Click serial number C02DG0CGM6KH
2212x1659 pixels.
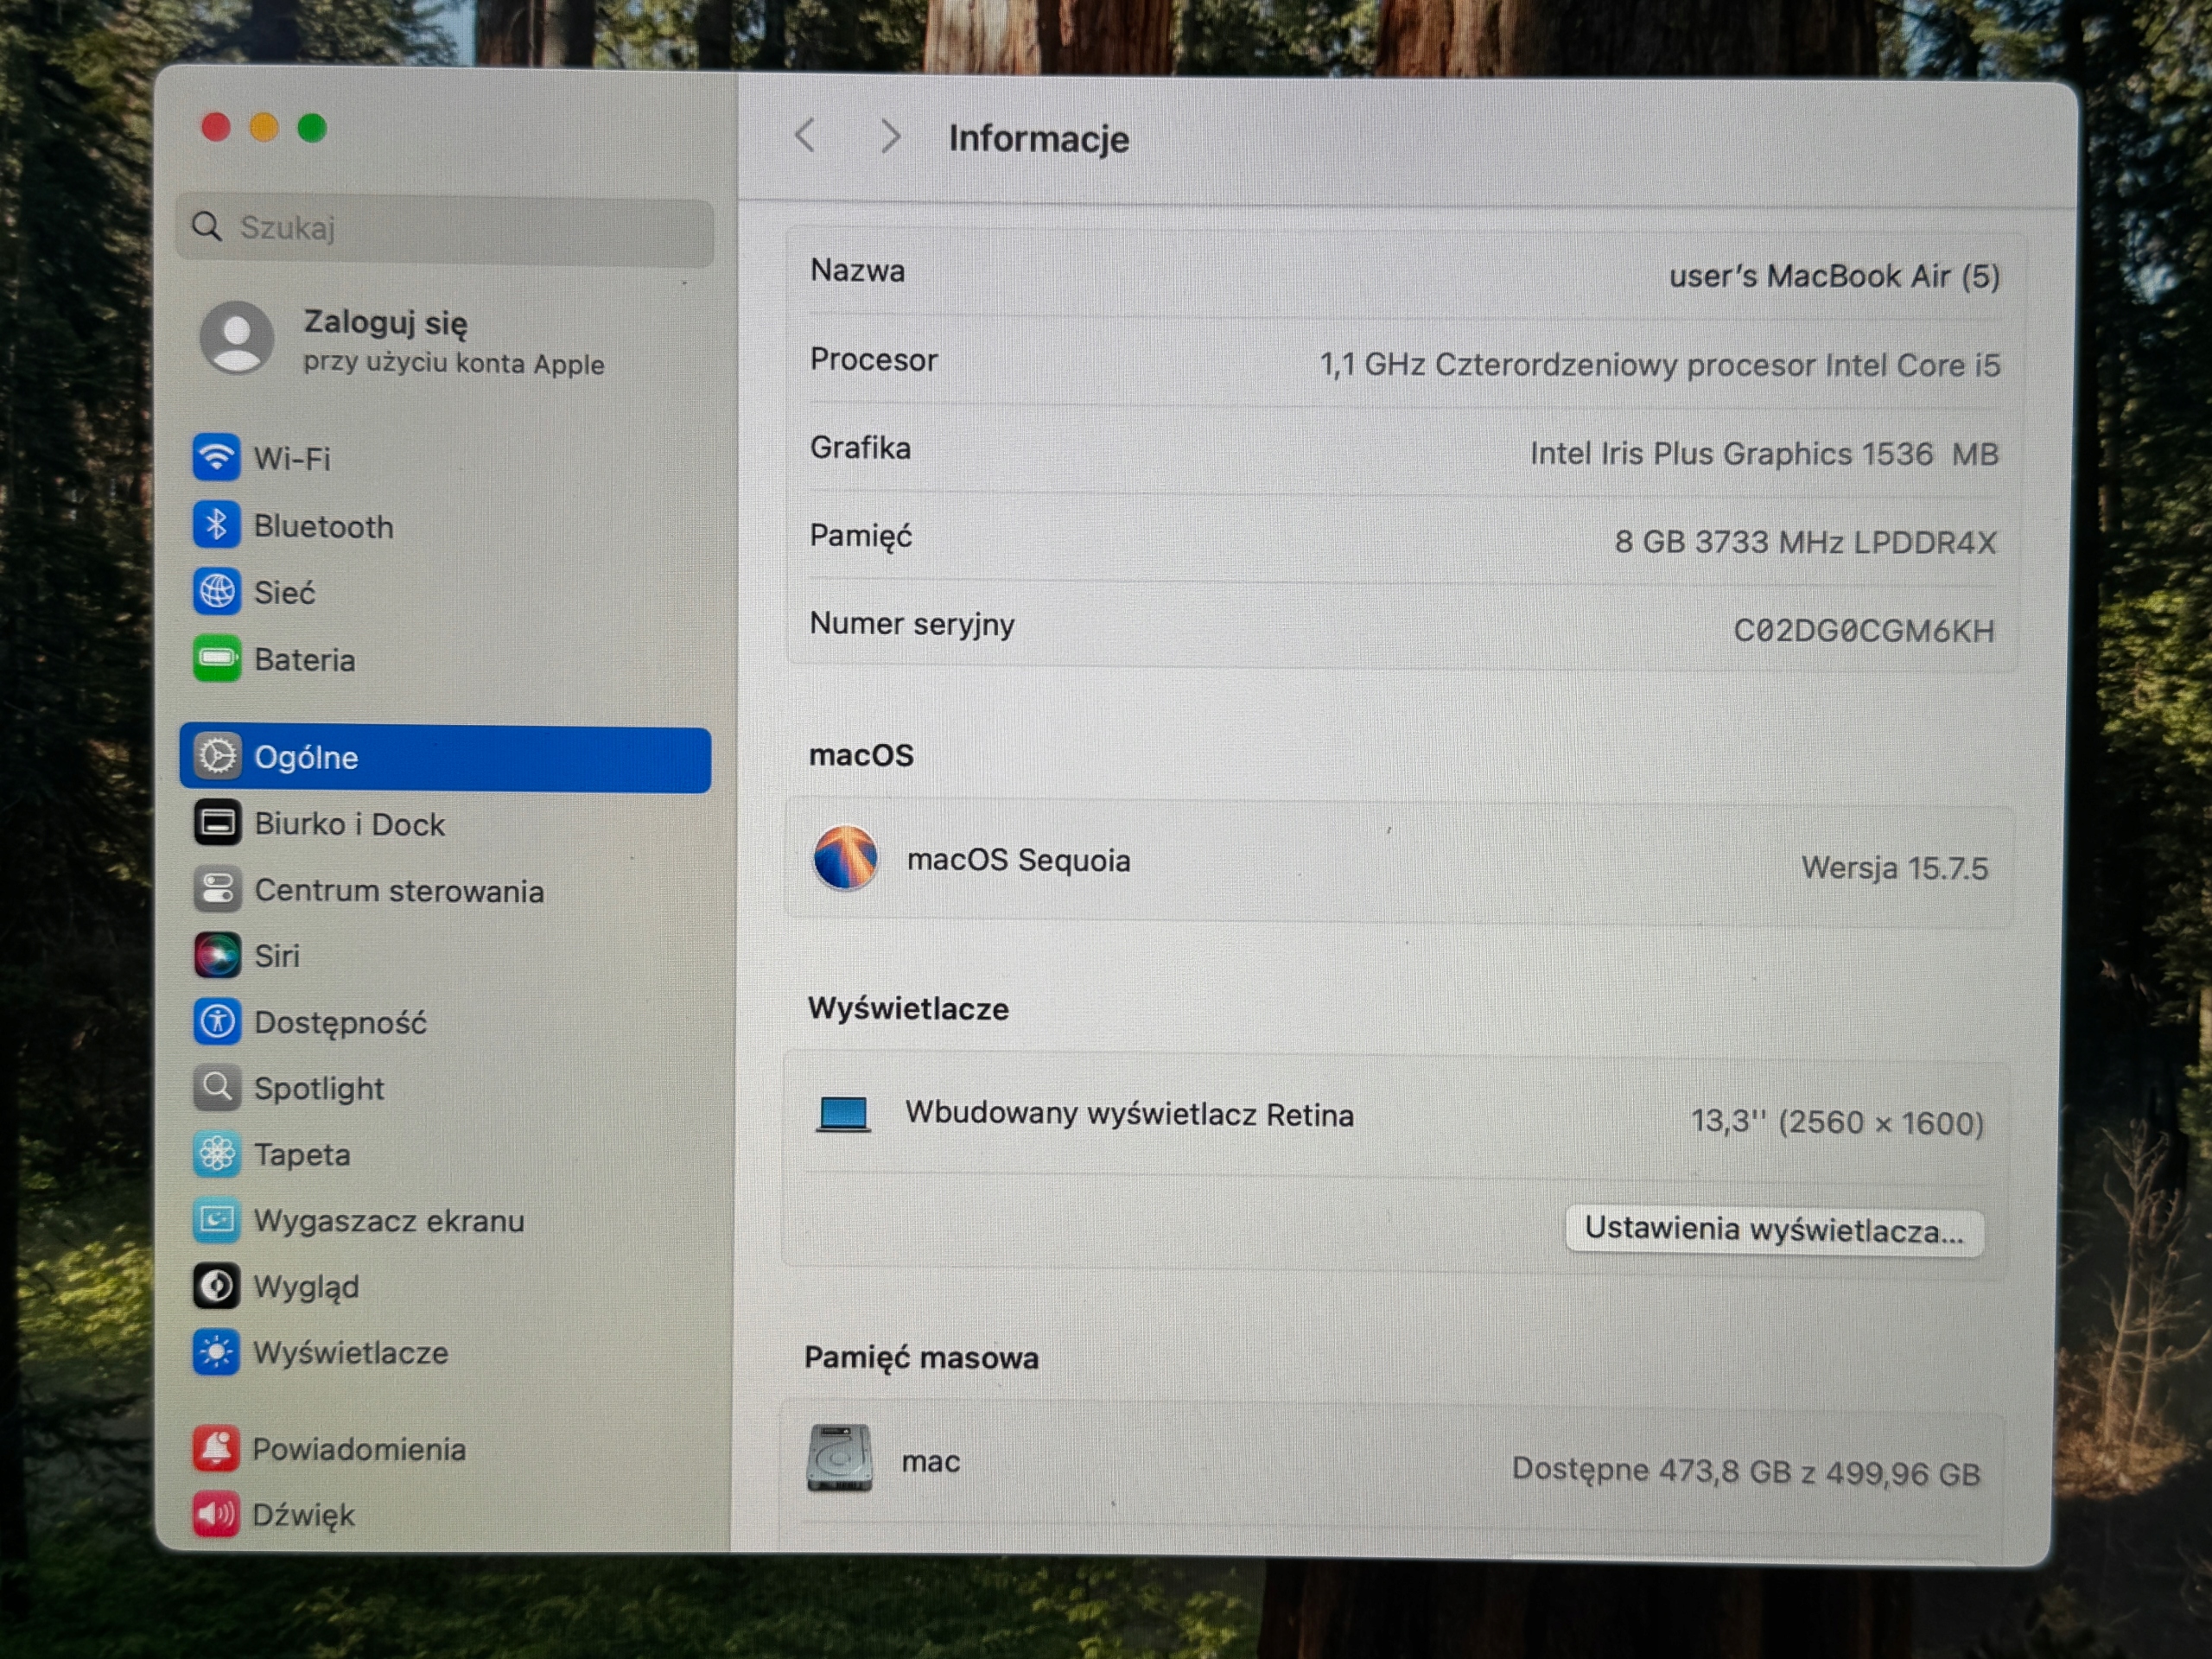[1864, 631]
